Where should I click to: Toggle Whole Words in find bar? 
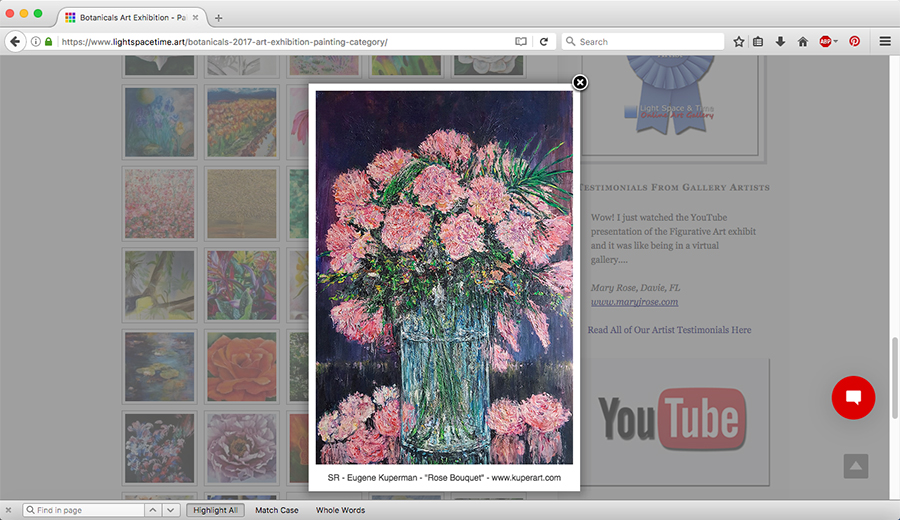point(340,510)
